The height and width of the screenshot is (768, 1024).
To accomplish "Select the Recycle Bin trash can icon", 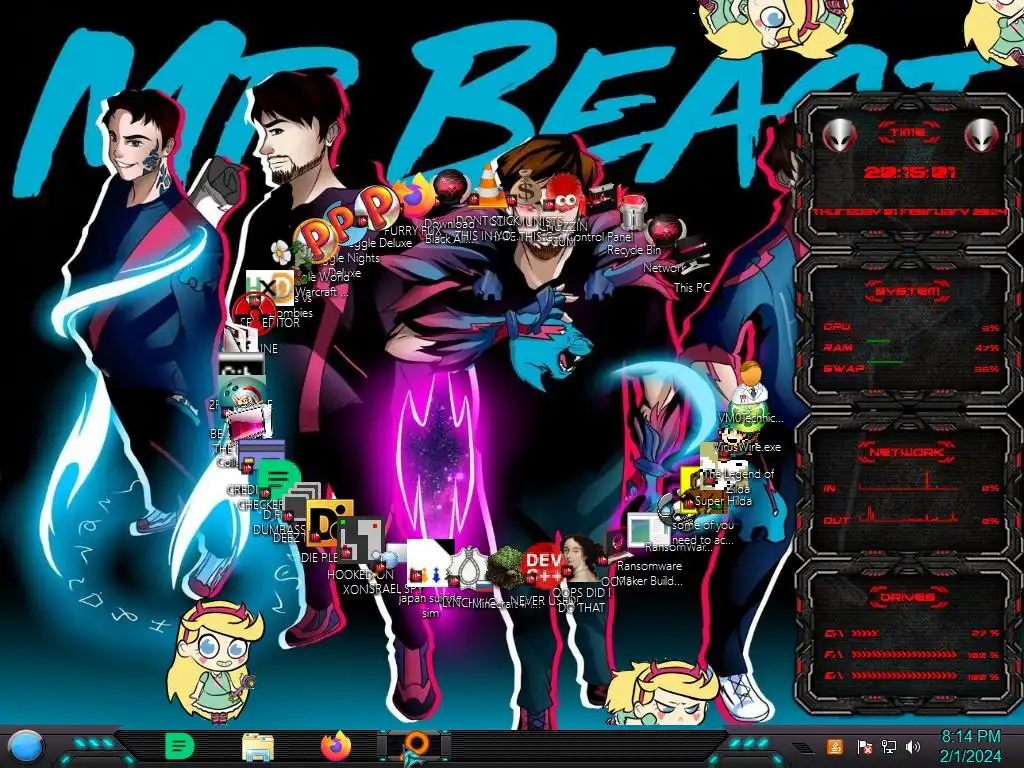I will tap(632, 213).
